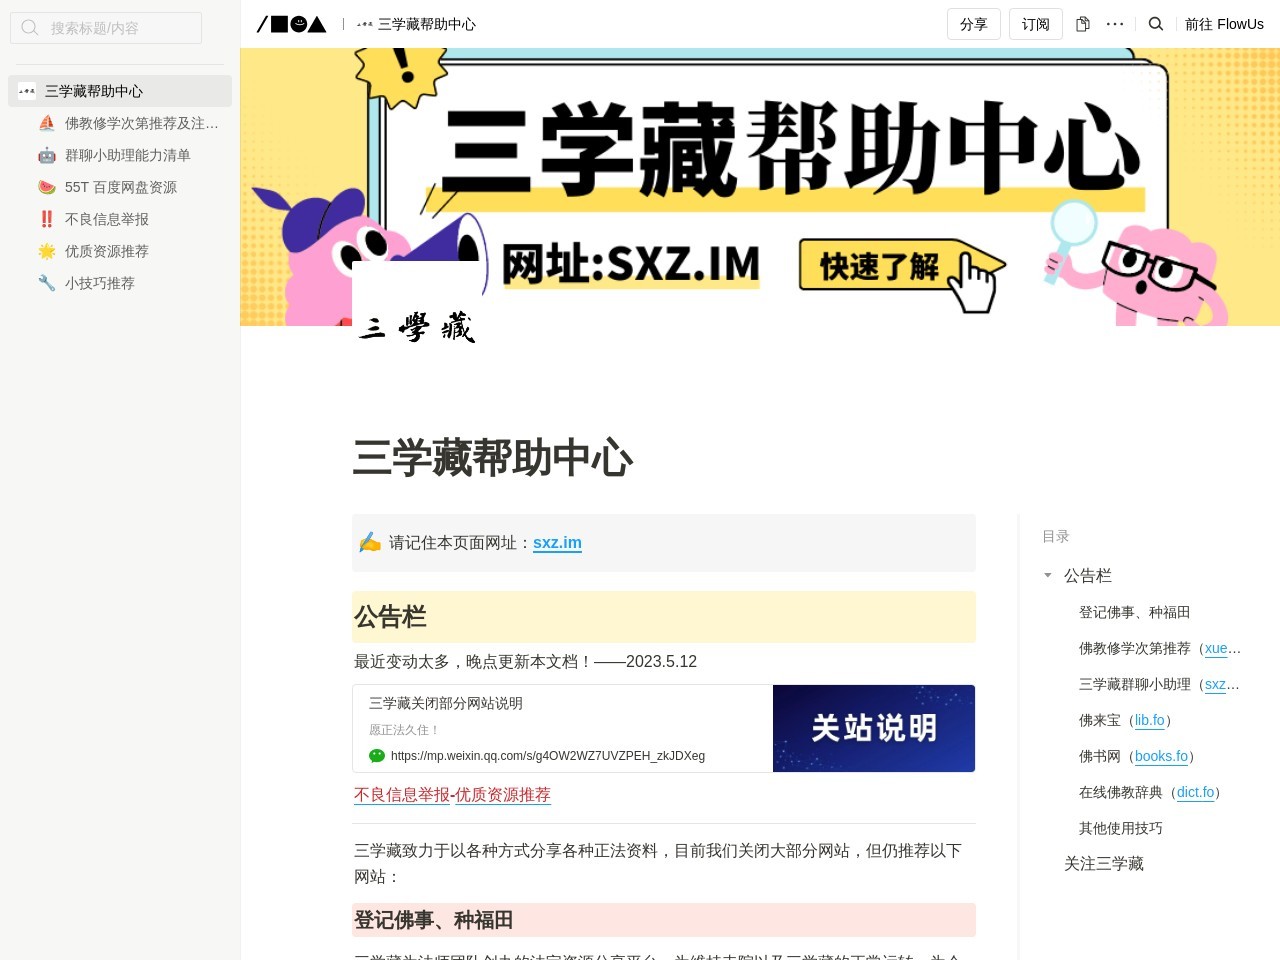Open the more options ellipsis menu
The height and width of the screenshot is (960, 1280).
point(1115,24)
